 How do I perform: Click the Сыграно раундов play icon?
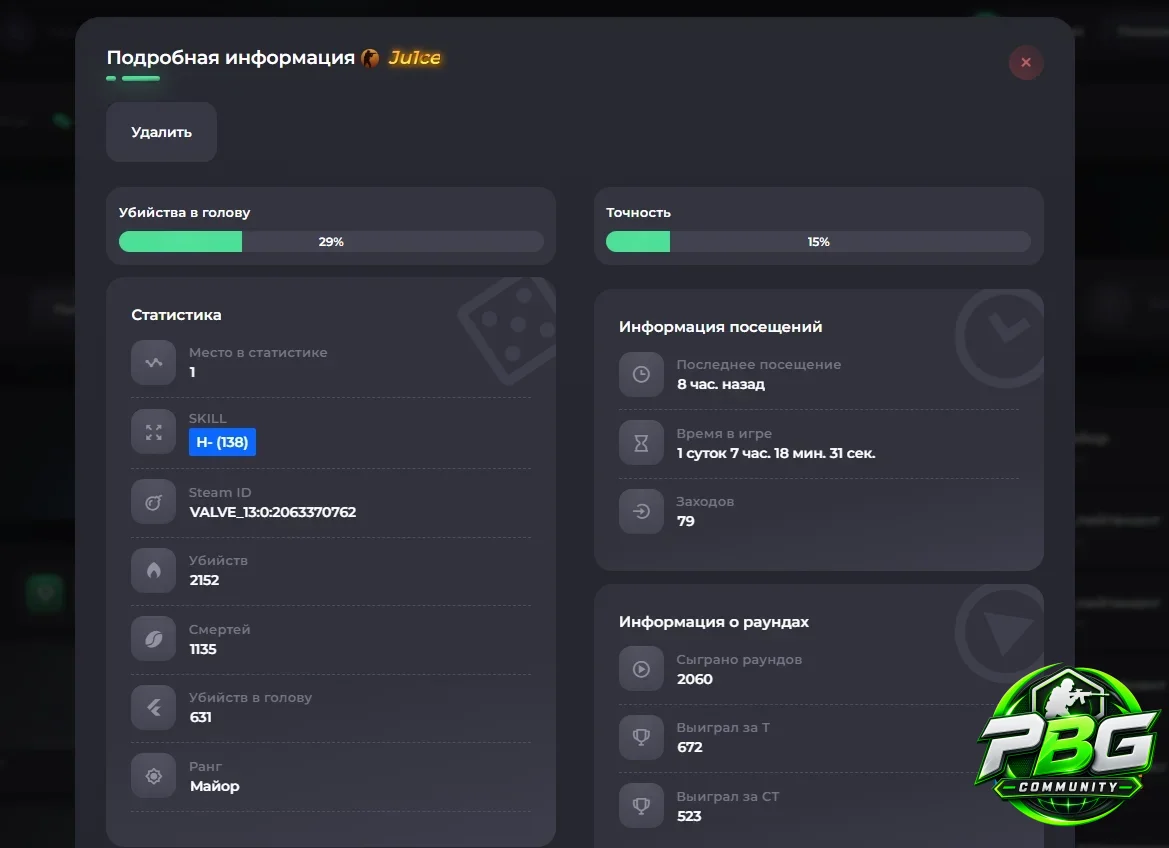coord(641,669)
